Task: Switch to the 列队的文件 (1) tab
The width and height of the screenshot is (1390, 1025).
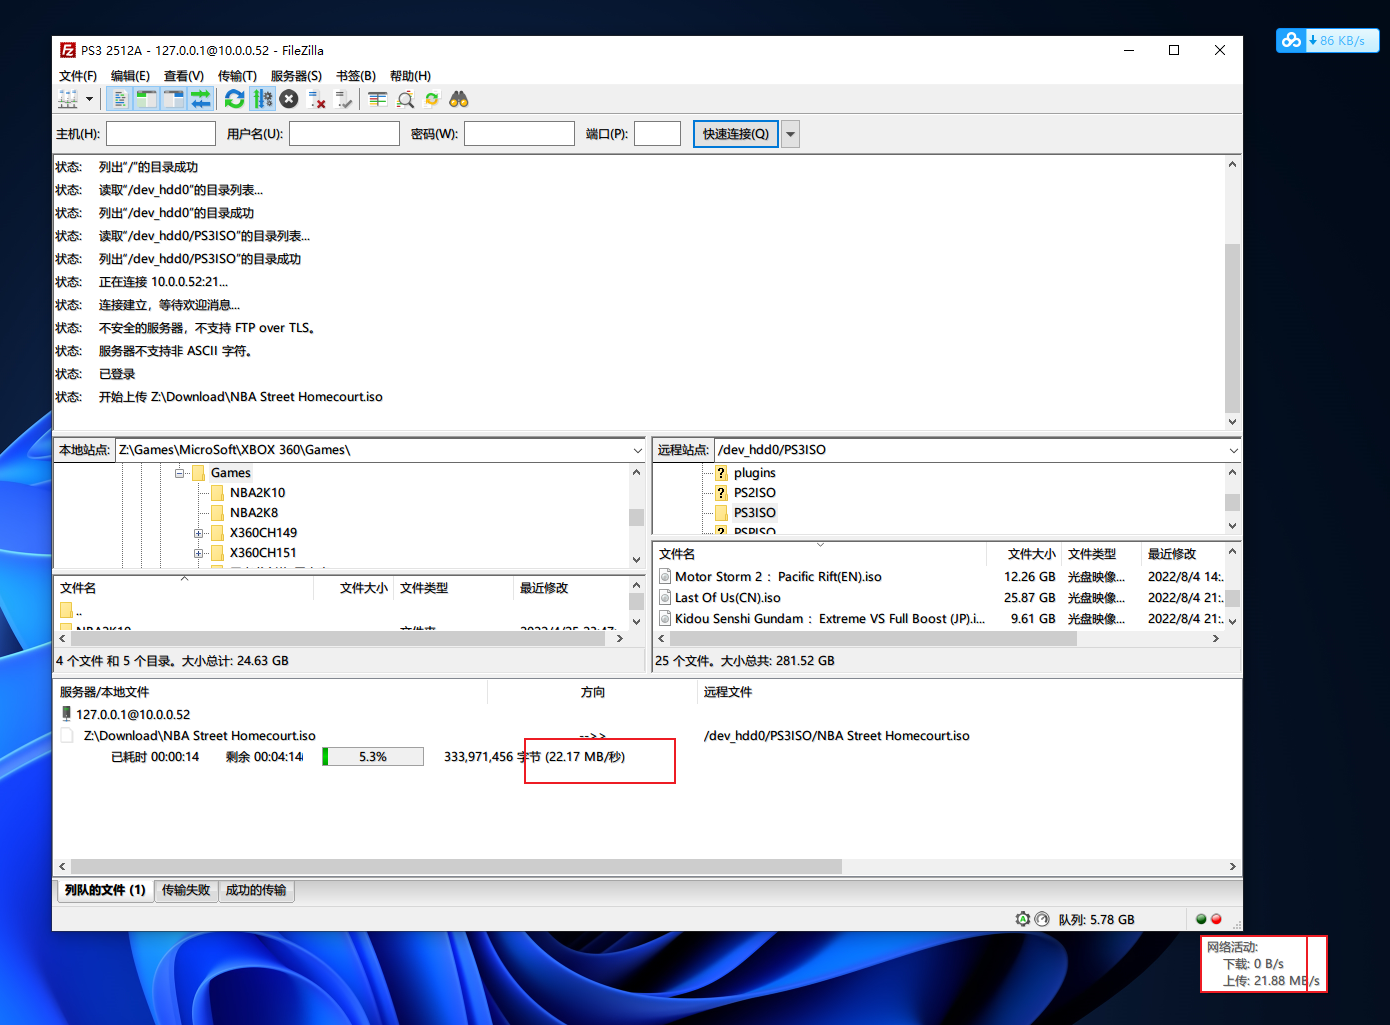Action: (x=105, y=890)
